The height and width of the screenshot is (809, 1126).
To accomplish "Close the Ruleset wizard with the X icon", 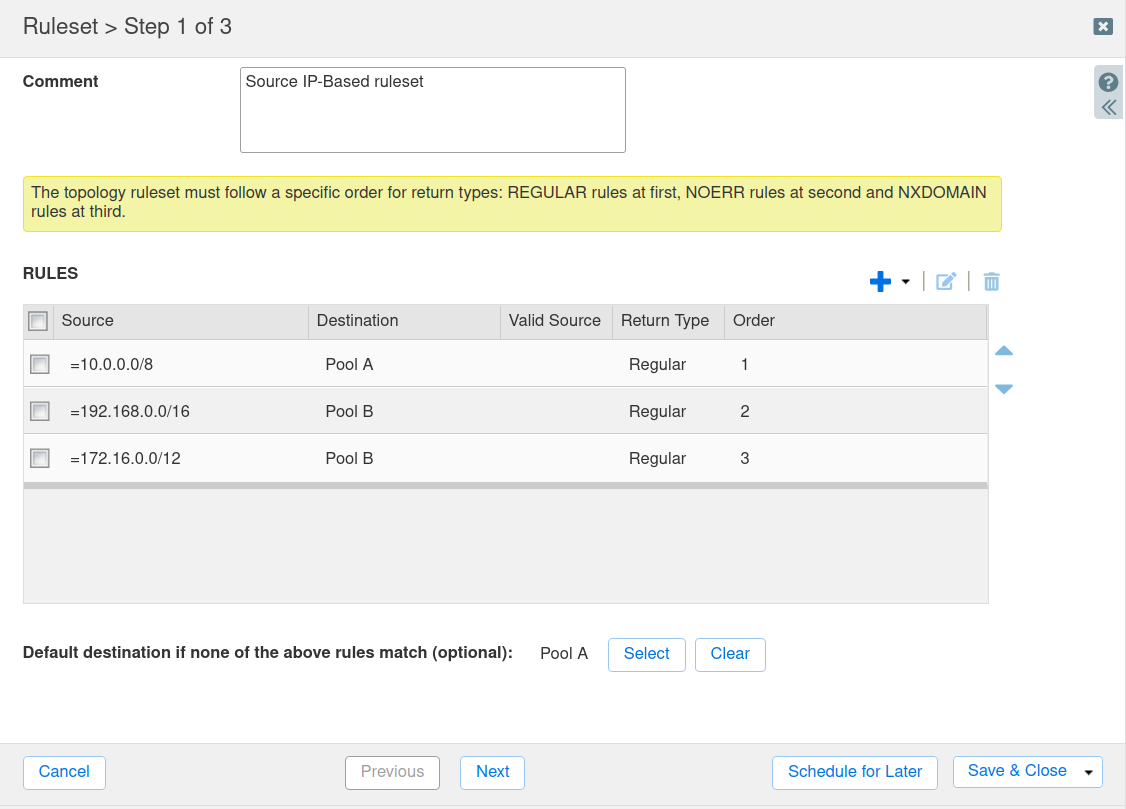I will 1102,27.
